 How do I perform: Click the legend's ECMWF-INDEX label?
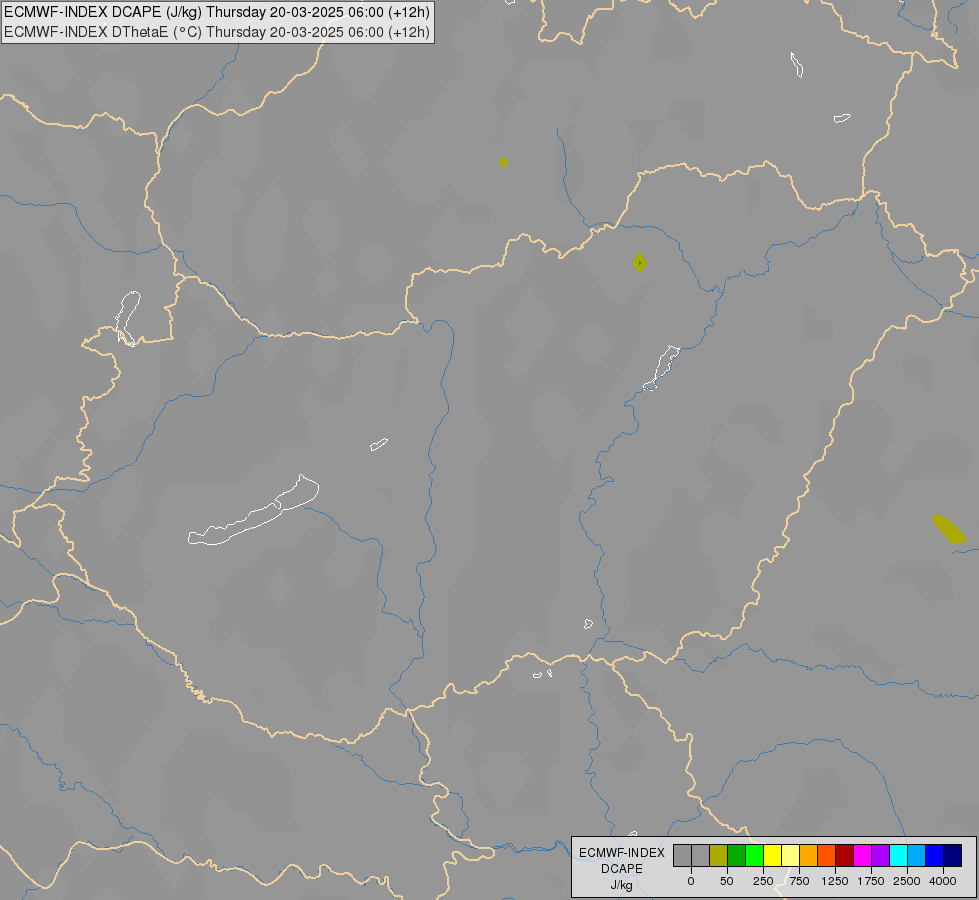[x=622, y=853]
